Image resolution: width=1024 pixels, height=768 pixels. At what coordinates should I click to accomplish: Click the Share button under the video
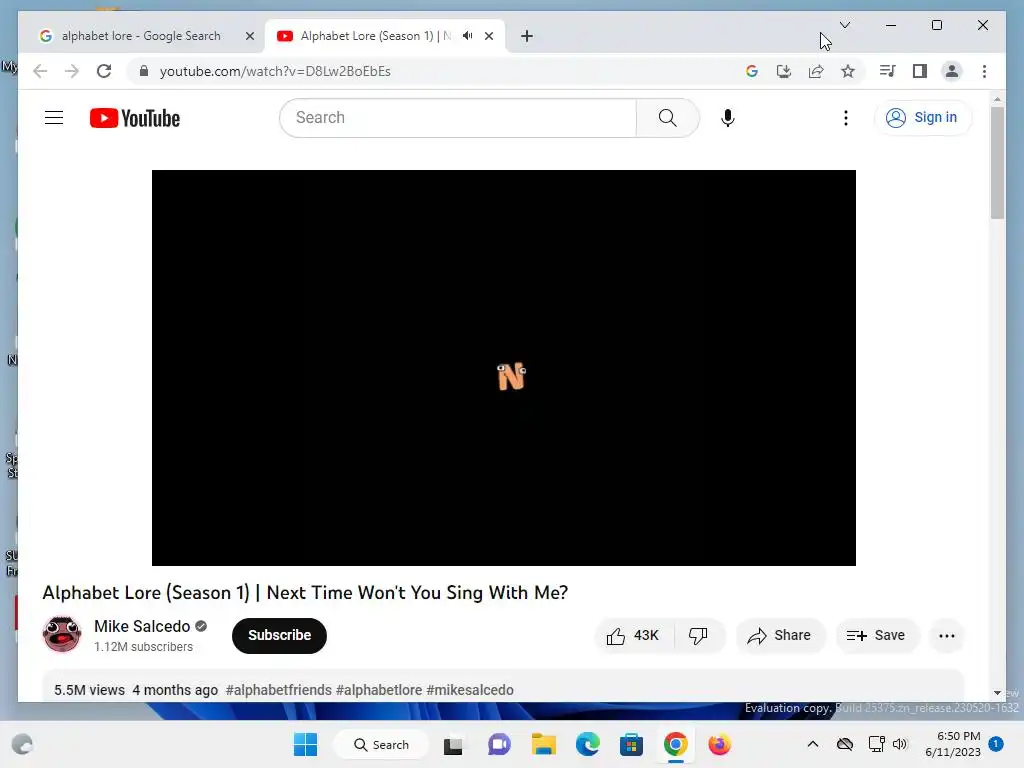(x=780, y=635)
